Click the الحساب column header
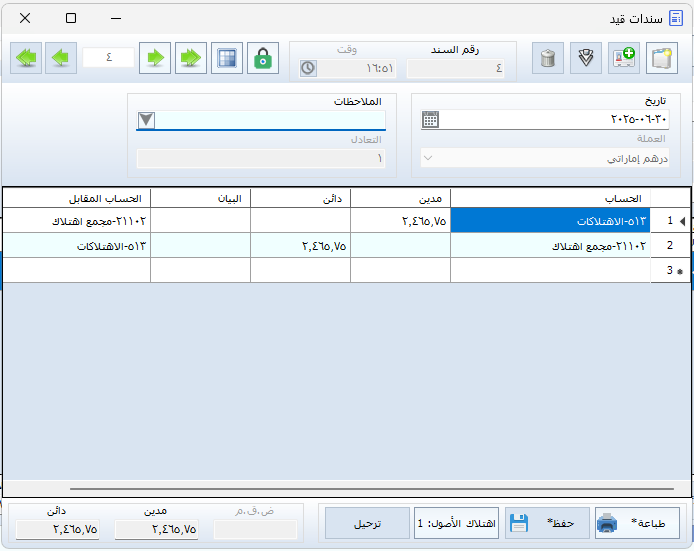The width and height of the screenshot is (694, 551). click(x=550, y=197)
